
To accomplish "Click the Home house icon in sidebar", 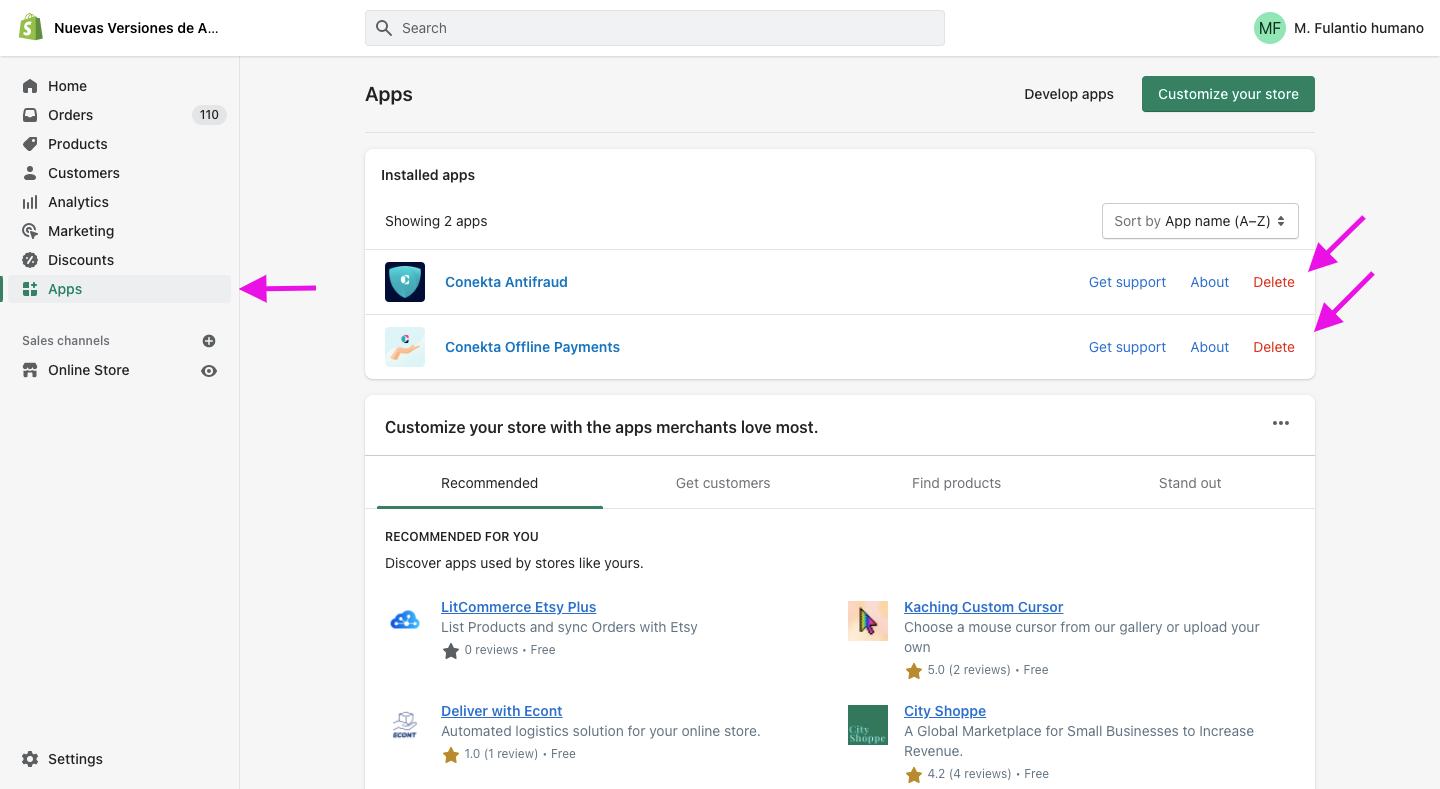I will pyautogui.click(x=30, y=86).
